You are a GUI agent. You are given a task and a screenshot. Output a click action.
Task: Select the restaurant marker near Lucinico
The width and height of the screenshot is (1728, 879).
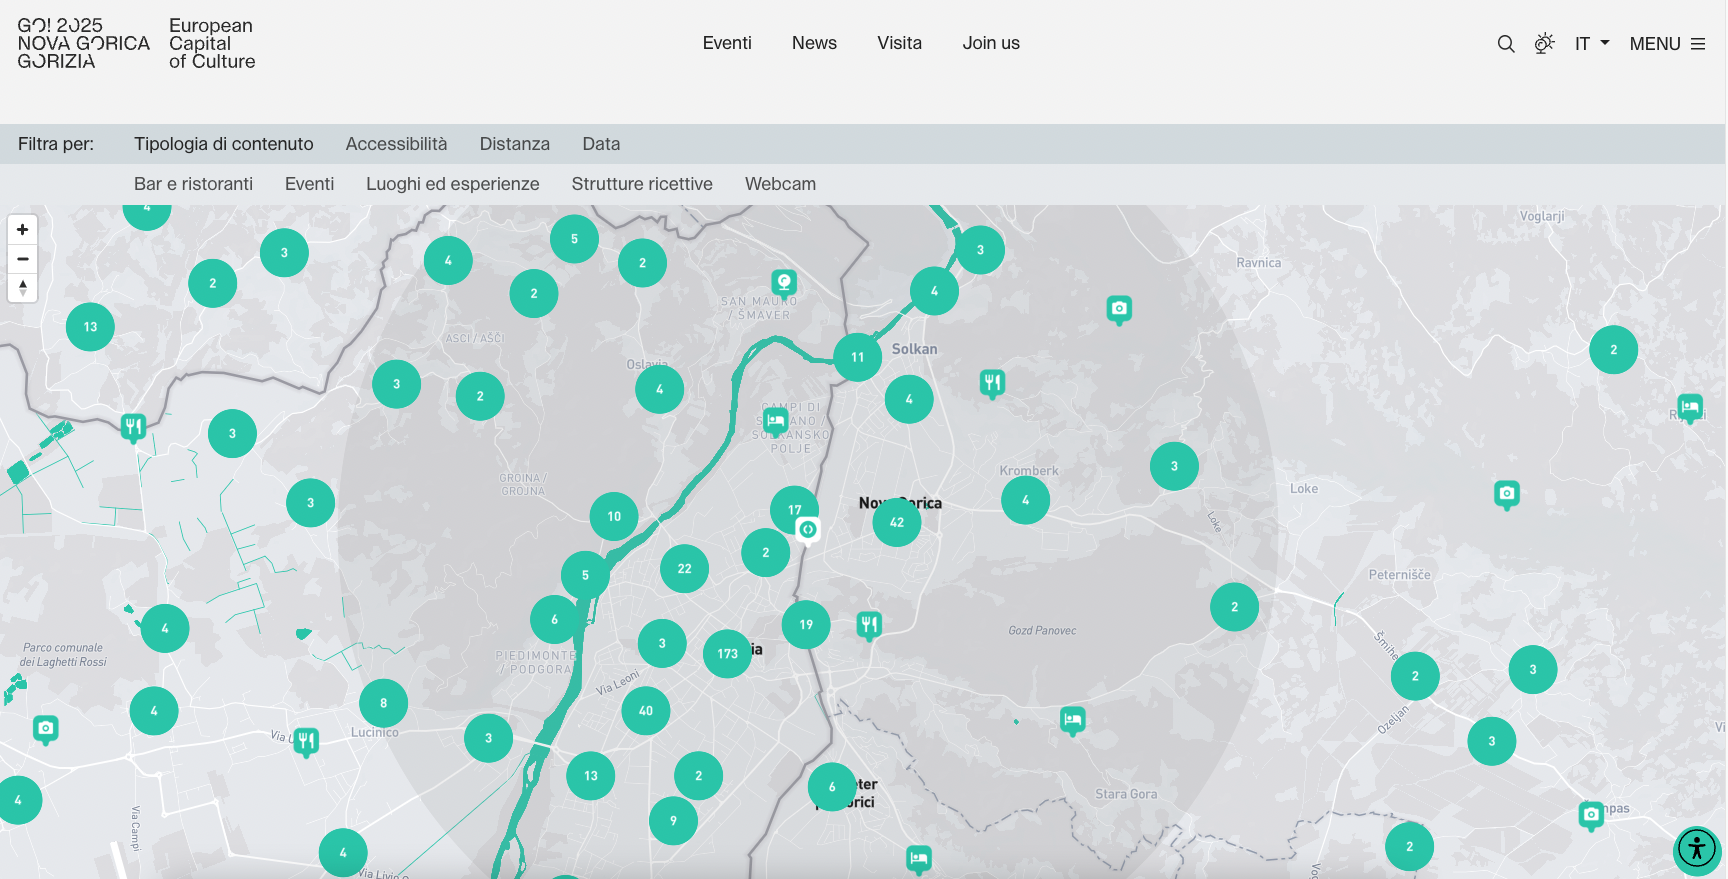click(x=307, y=742)
